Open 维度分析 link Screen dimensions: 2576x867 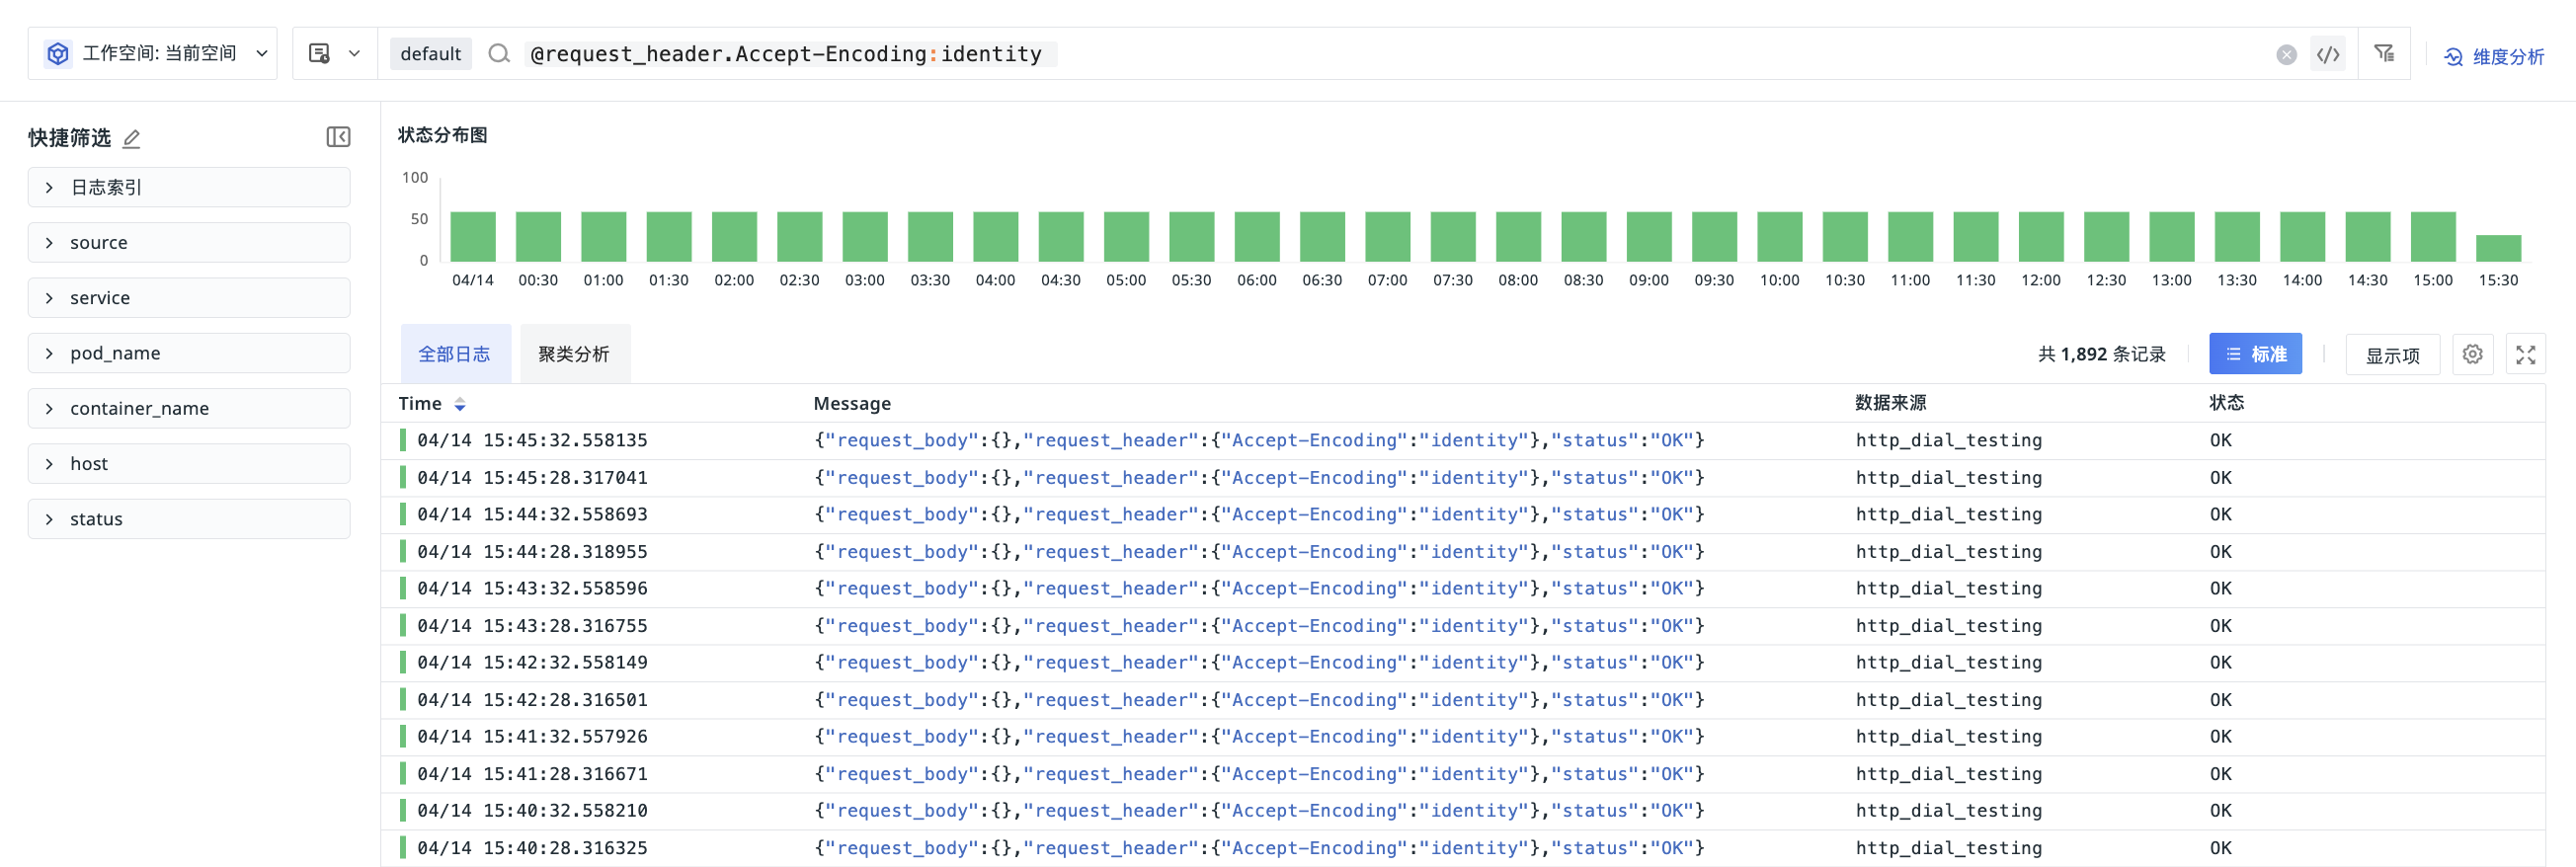pyautogui.click(x=2494, y=56)
